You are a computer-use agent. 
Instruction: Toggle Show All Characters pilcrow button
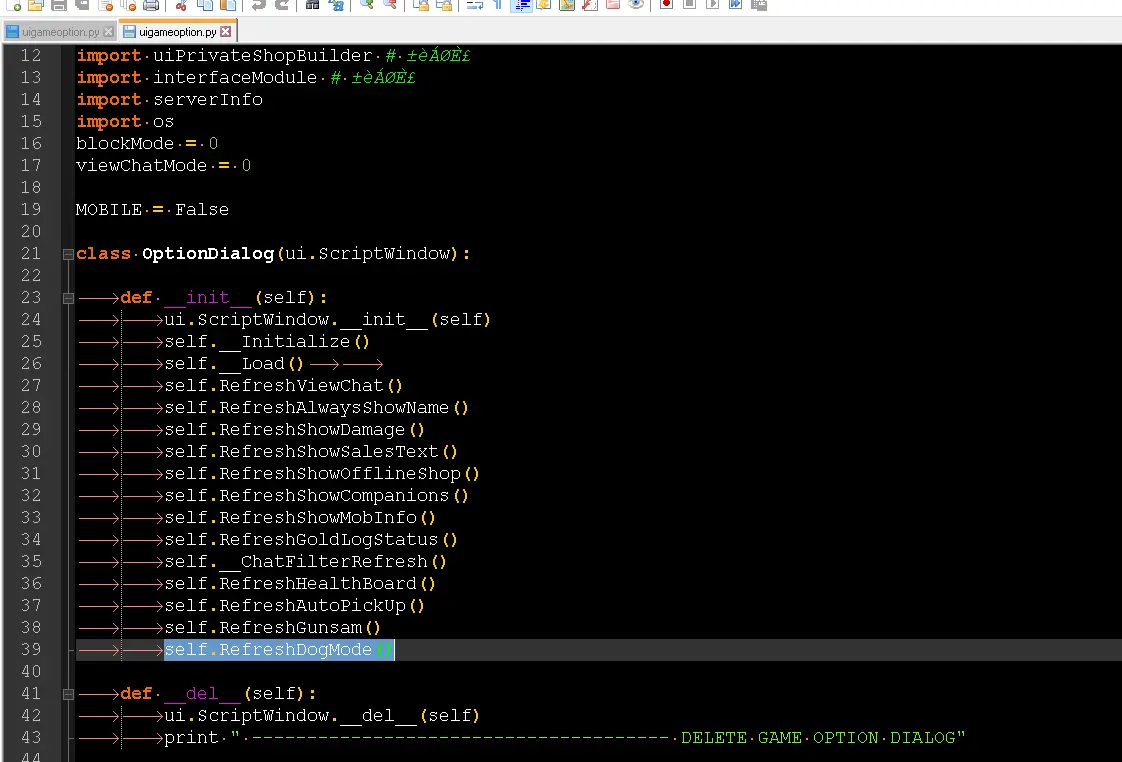(497, 5)
